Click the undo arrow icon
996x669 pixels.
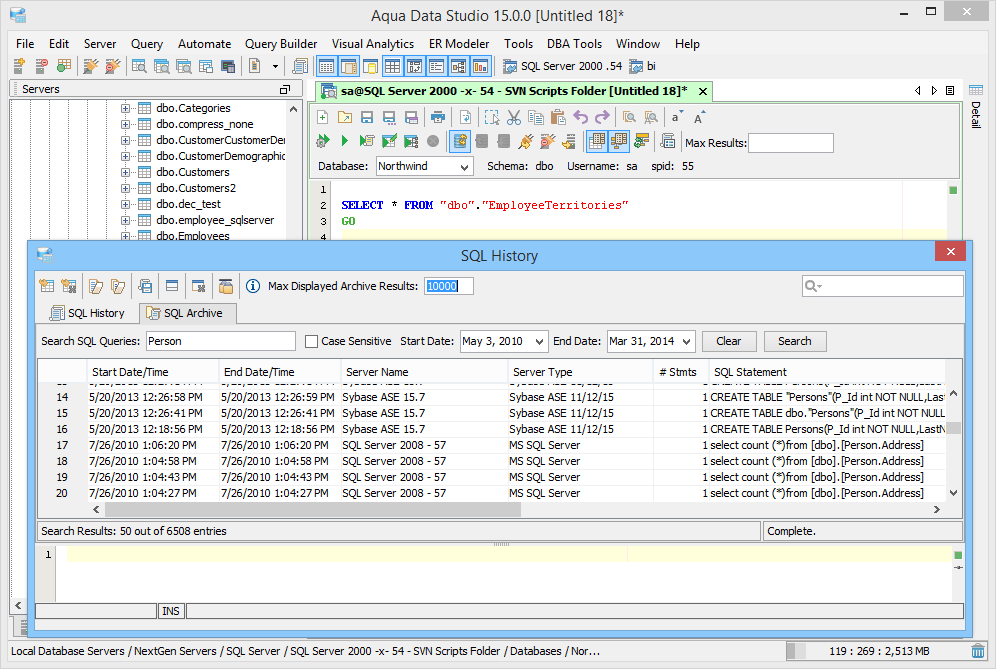click(x=580, y=117)
